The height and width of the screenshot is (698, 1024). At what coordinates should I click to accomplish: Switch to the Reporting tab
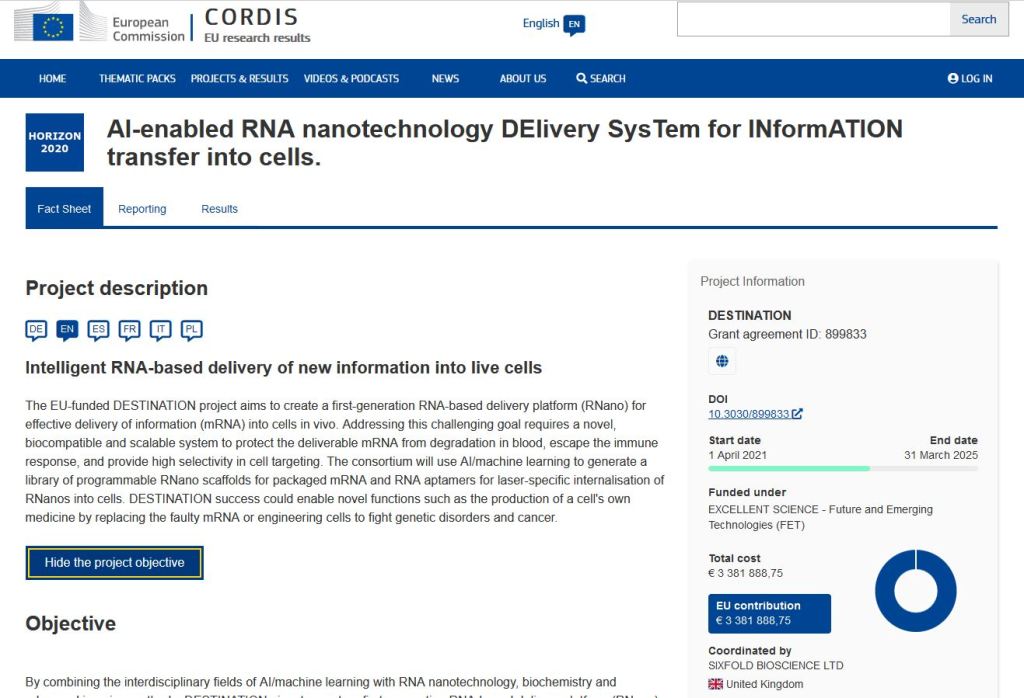point(142,209)
